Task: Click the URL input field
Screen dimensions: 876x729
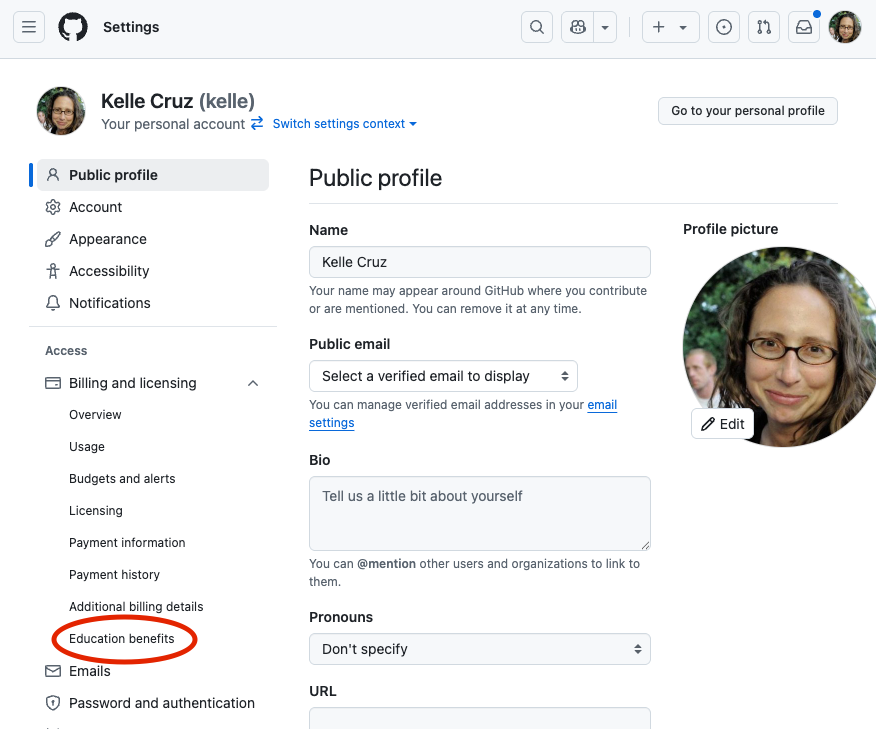Action: coord(480,718)
